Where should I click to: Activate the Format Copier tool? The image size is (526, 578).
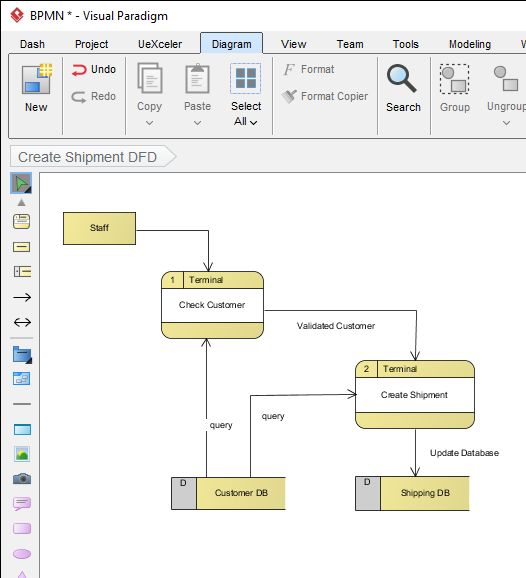[x=325, y=97]
